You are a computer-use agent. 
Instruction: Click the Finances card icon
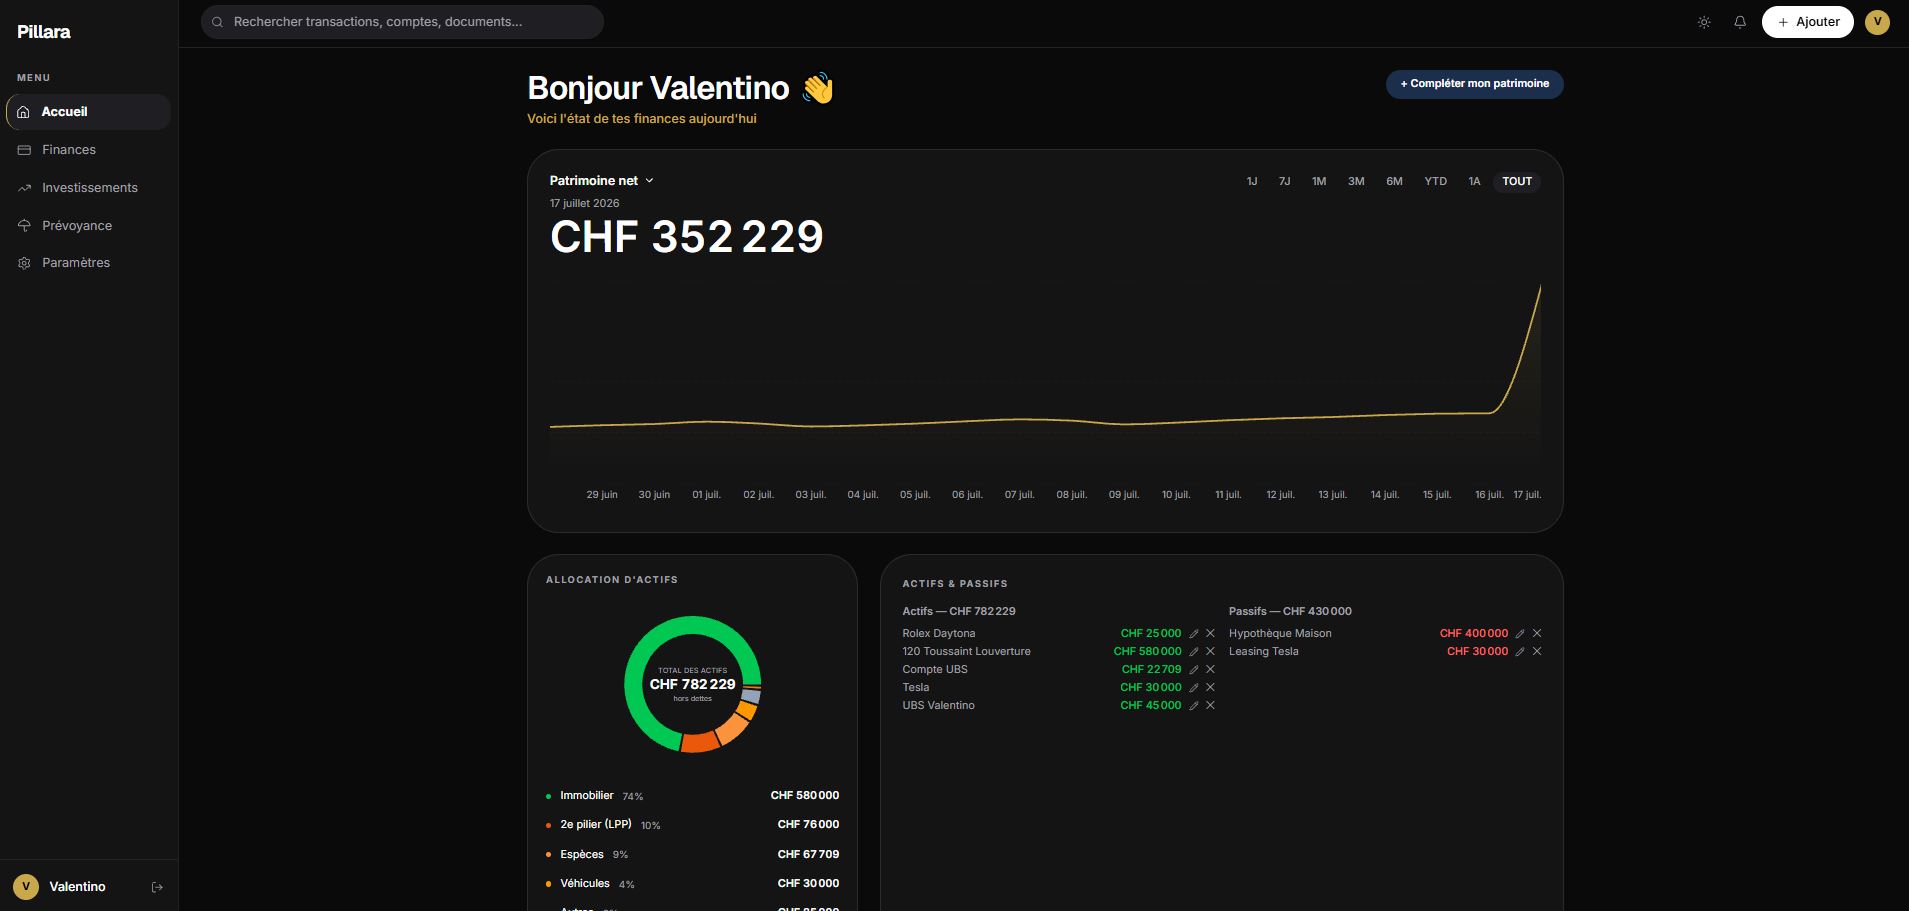[24, 150]
